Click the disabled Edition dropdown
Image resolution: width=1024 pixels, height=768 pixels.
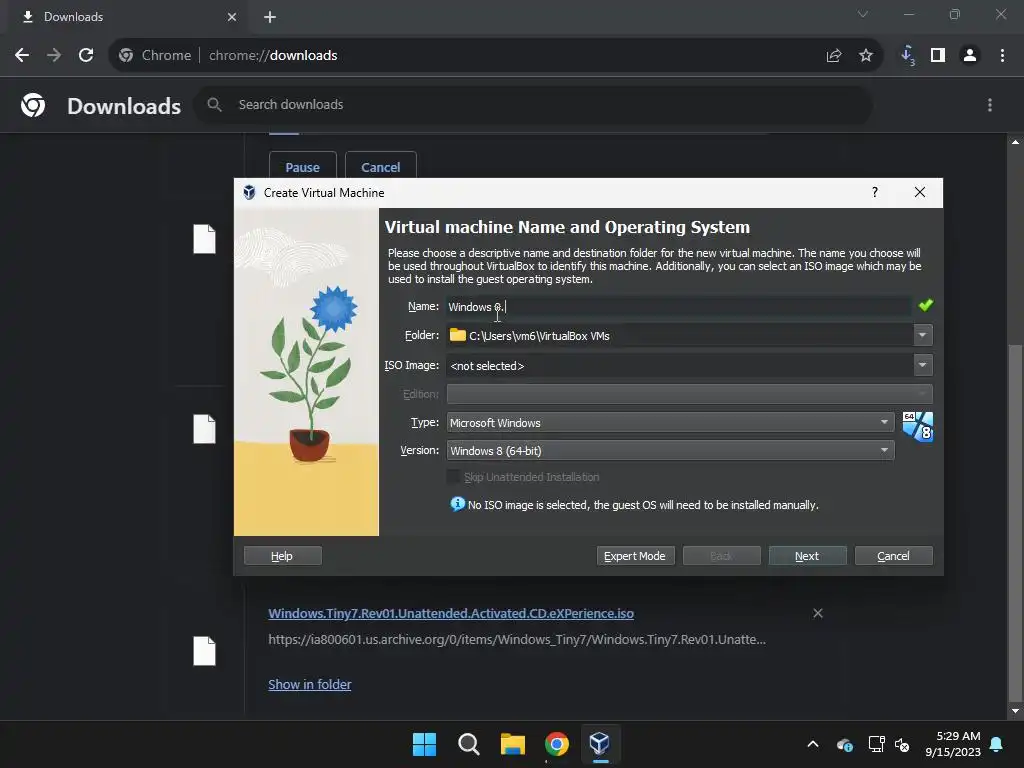[689, 394]
